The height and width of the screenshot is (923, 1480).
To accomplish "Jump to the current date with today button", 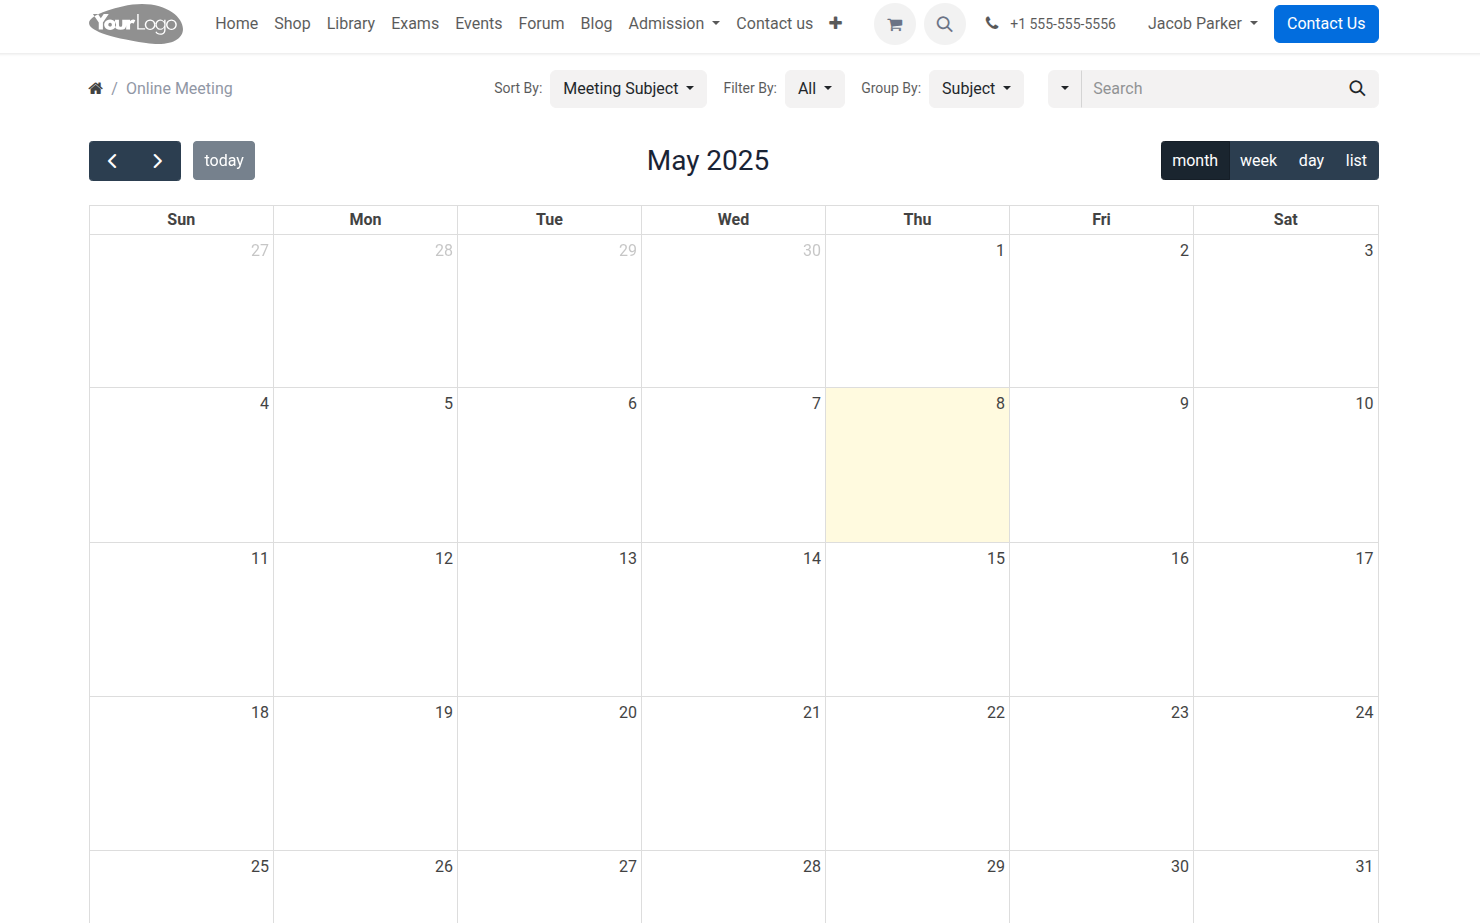I will pos(224,161).
